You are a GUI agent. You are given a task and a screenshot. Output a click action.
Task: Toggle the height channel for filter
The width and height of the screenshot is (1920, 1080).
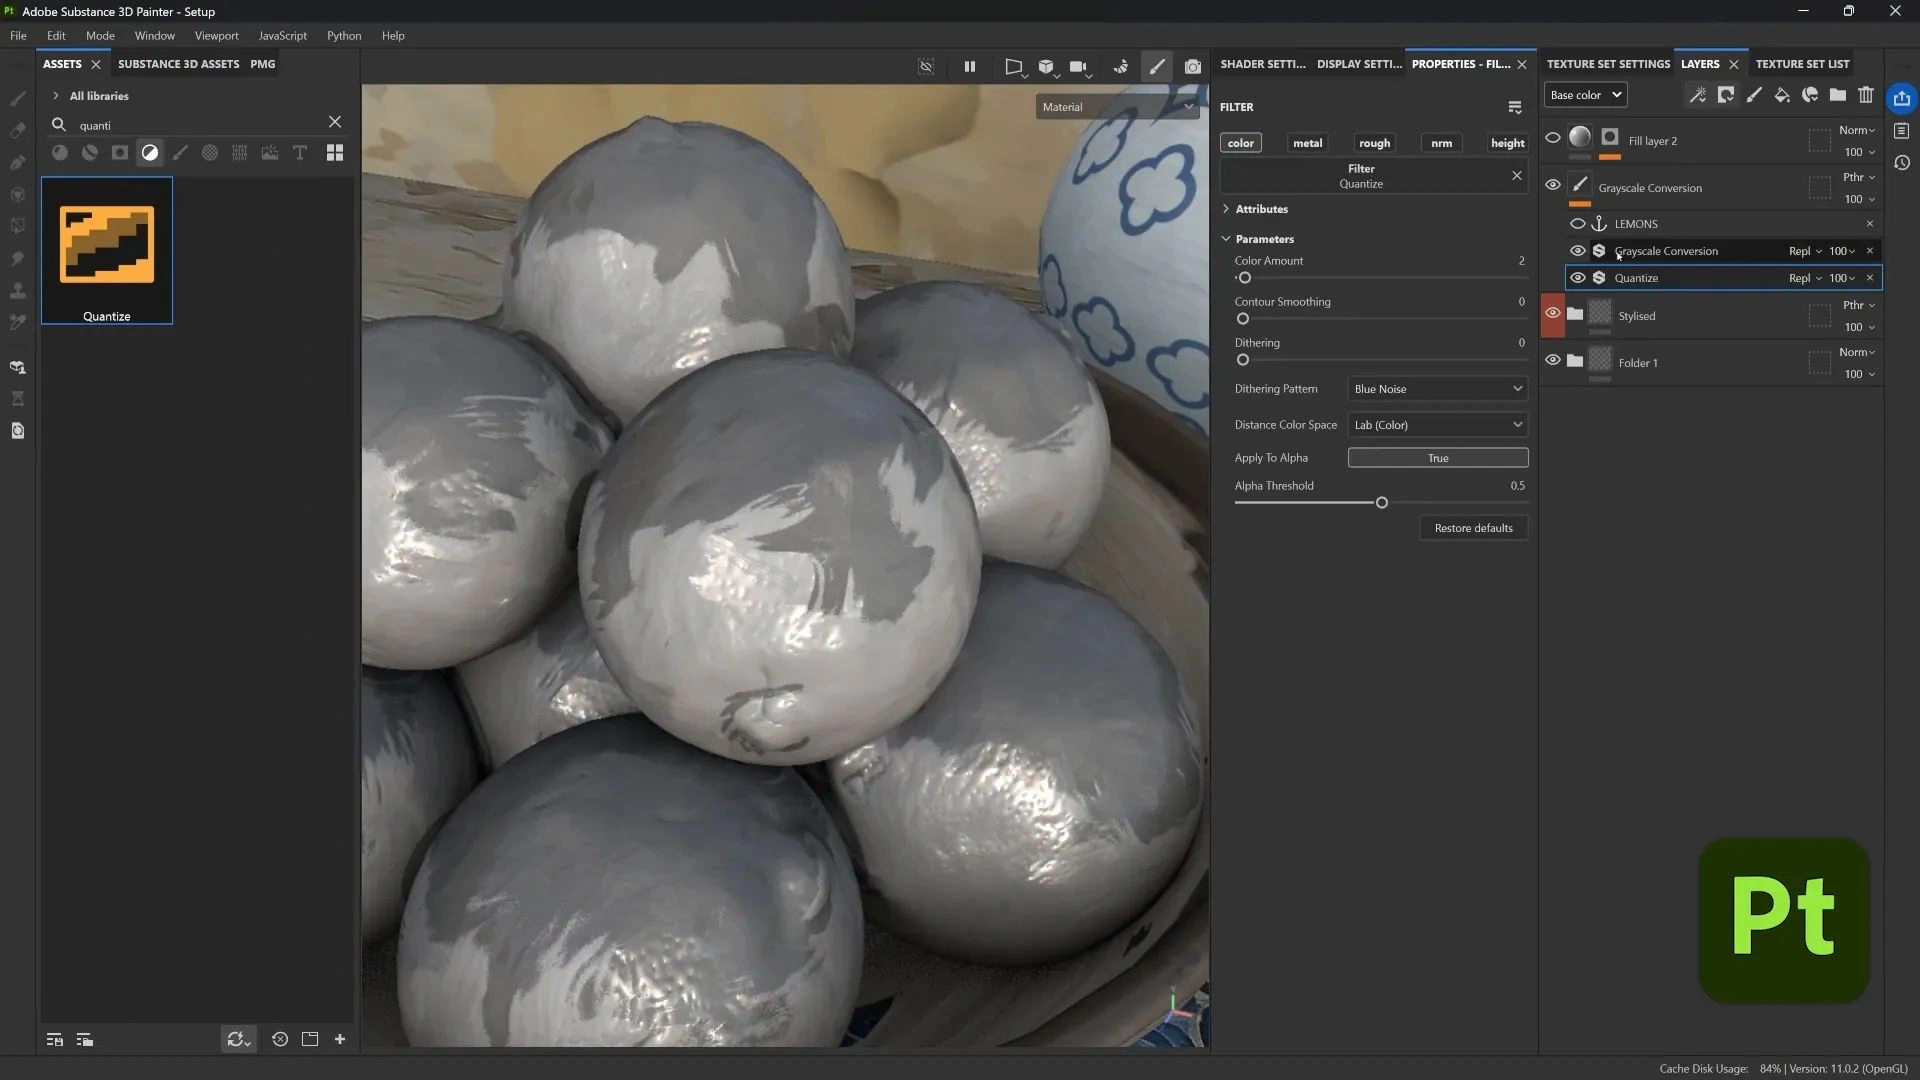1507,143
